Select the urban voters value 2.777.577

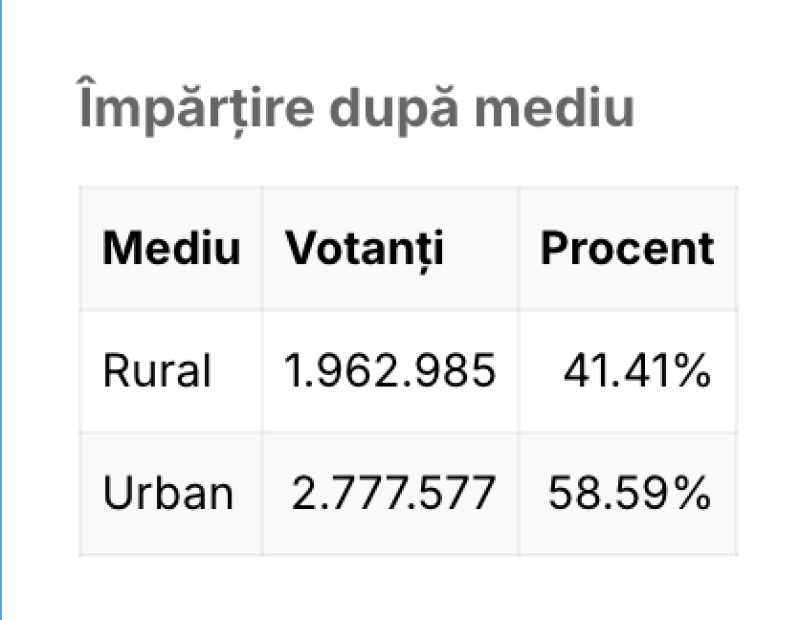tap(393, 493)
